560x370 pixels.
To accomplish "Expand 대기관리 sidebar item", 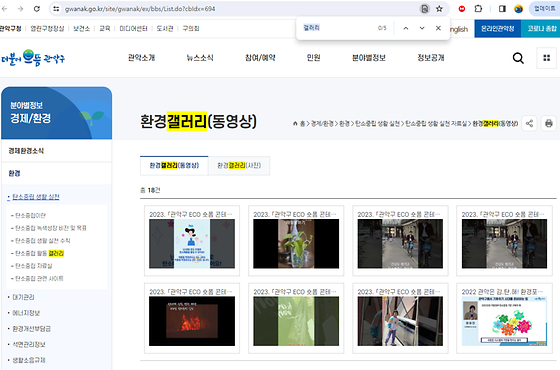I will point(23,297).
